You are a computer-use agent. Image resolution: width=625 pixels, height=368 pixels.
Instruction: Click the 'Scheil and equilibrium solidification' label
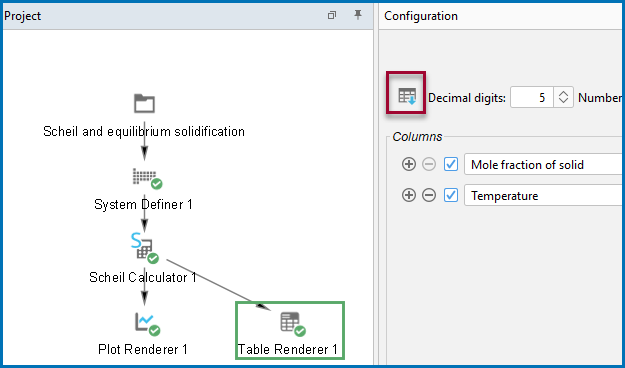click(144, 131)
